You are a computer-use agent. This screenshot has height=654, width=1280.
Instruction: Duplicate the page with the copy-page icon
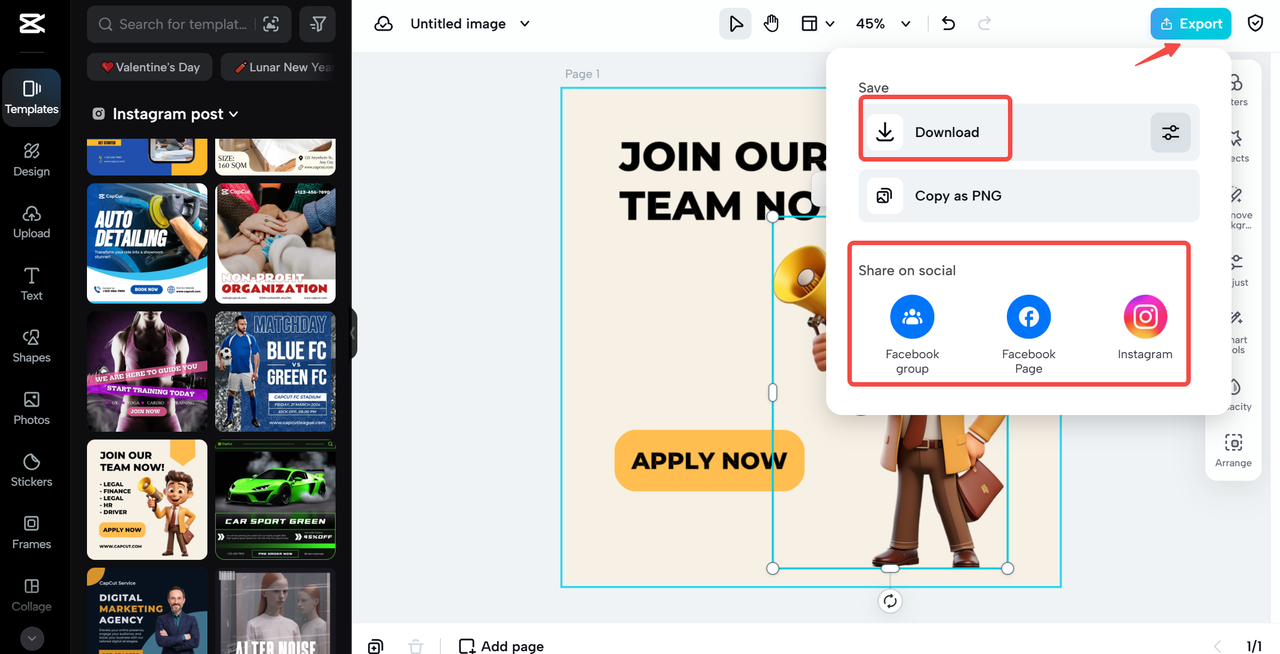tap(375, 646)
